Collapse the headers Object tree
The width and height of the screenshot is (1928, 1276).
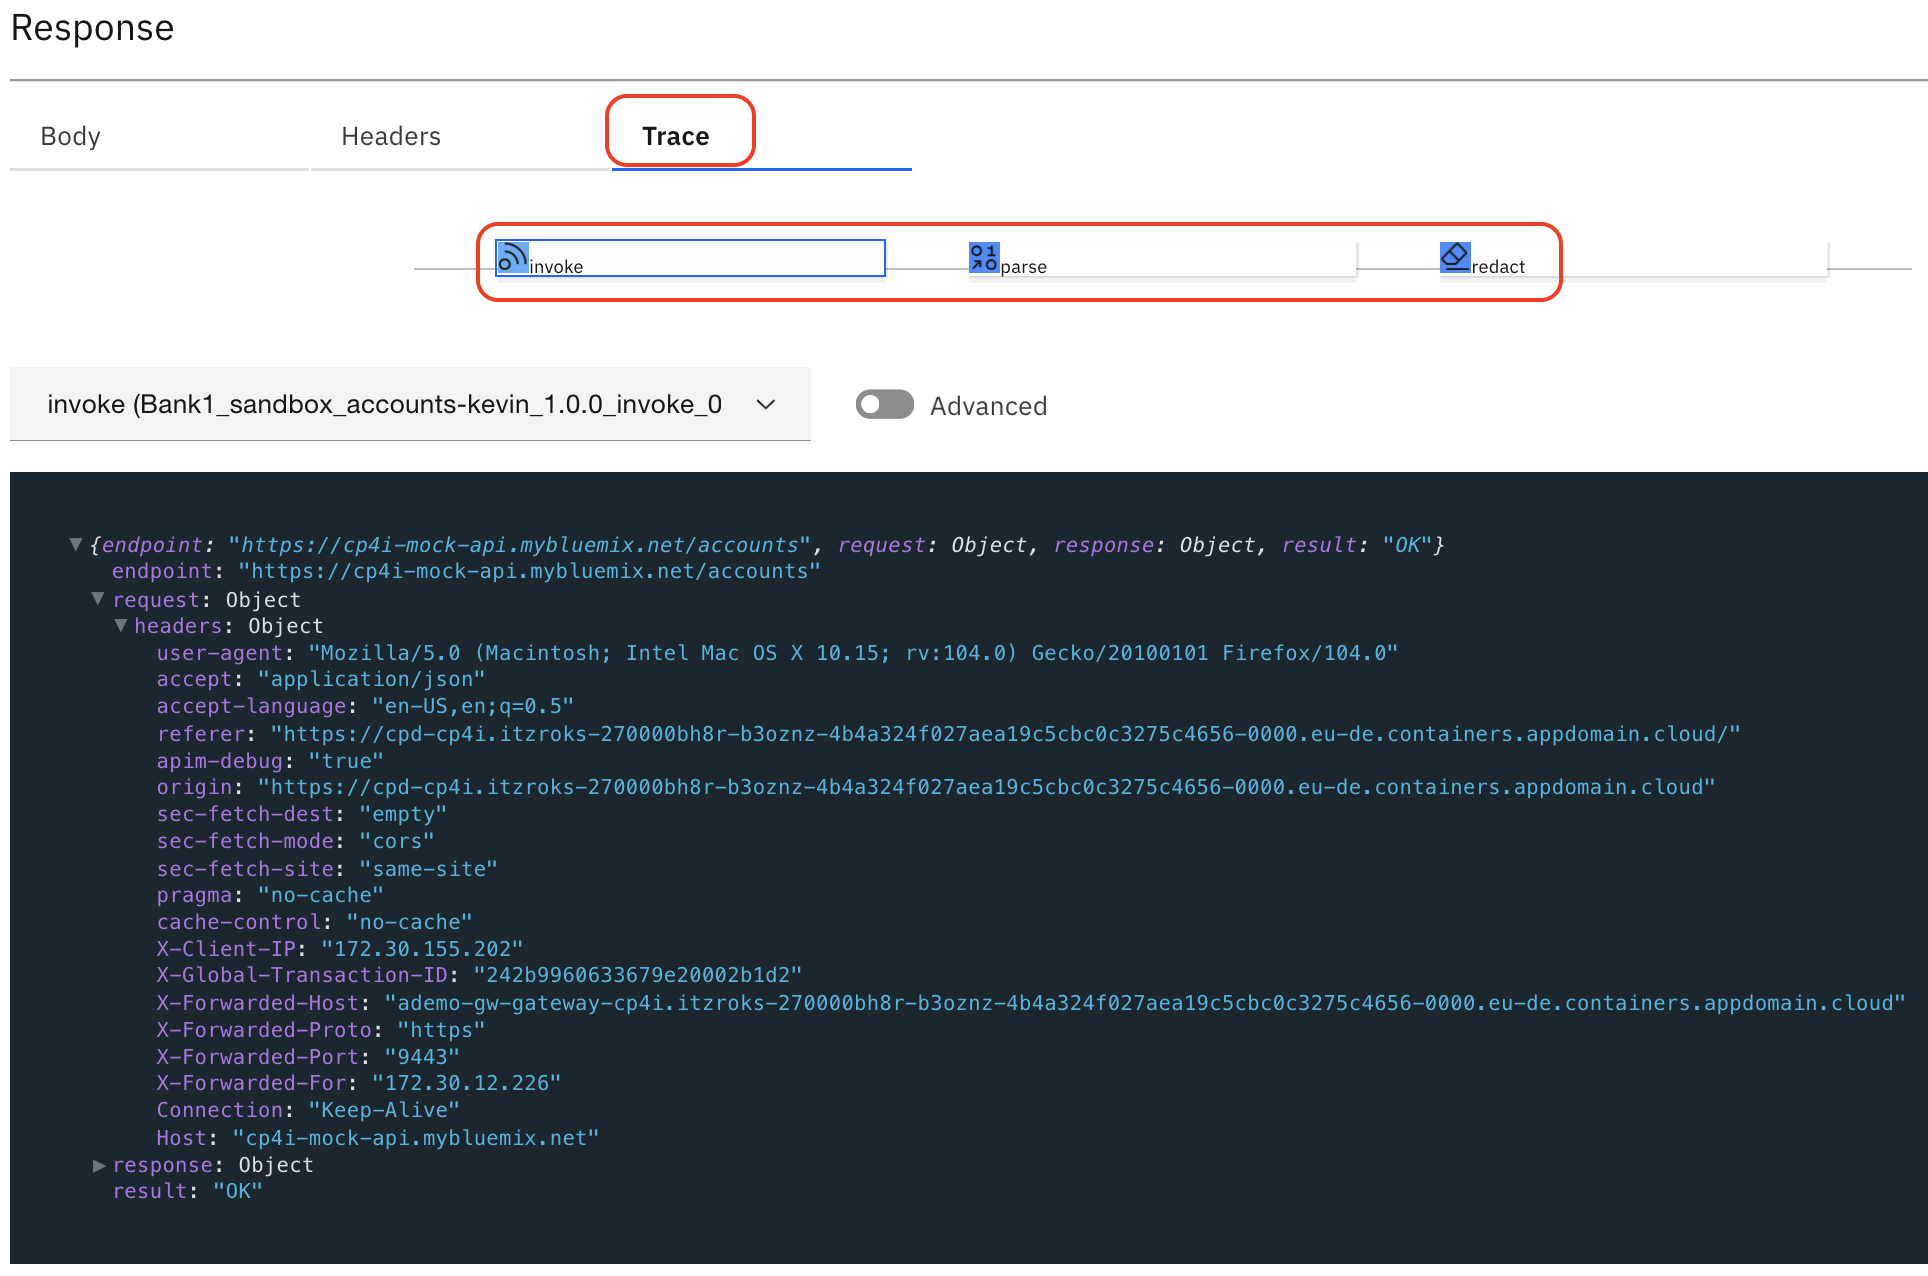[x=121, y=625]
